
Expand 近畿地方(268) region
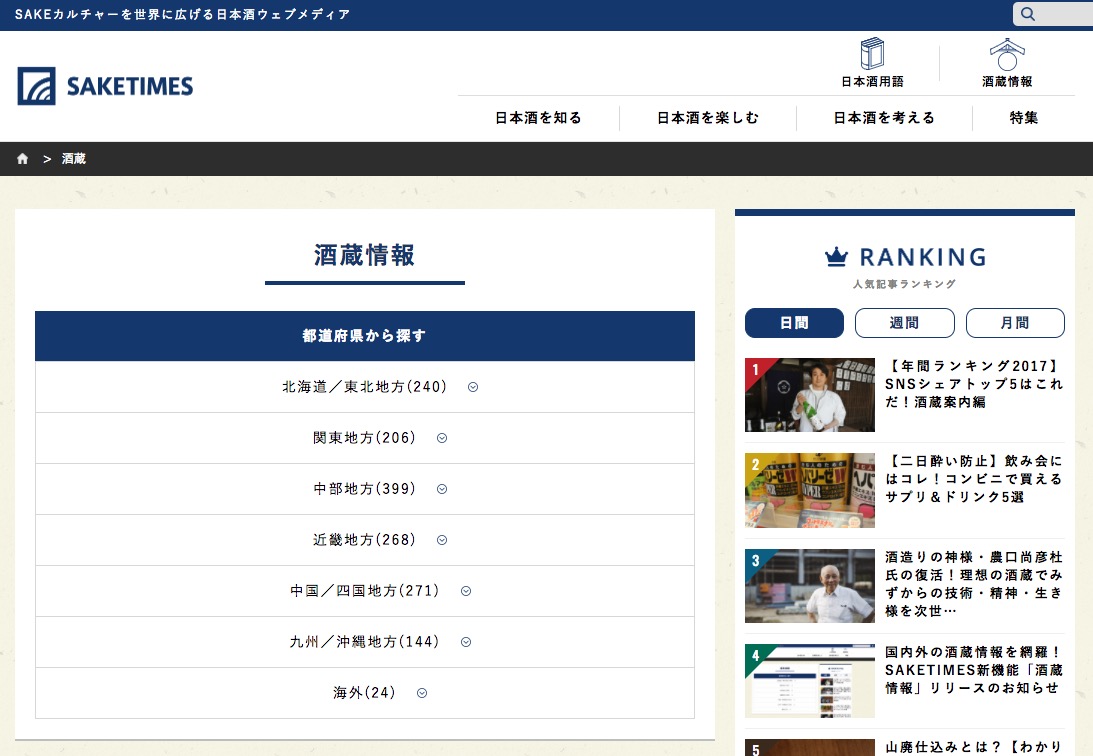(x=365, y=539)
